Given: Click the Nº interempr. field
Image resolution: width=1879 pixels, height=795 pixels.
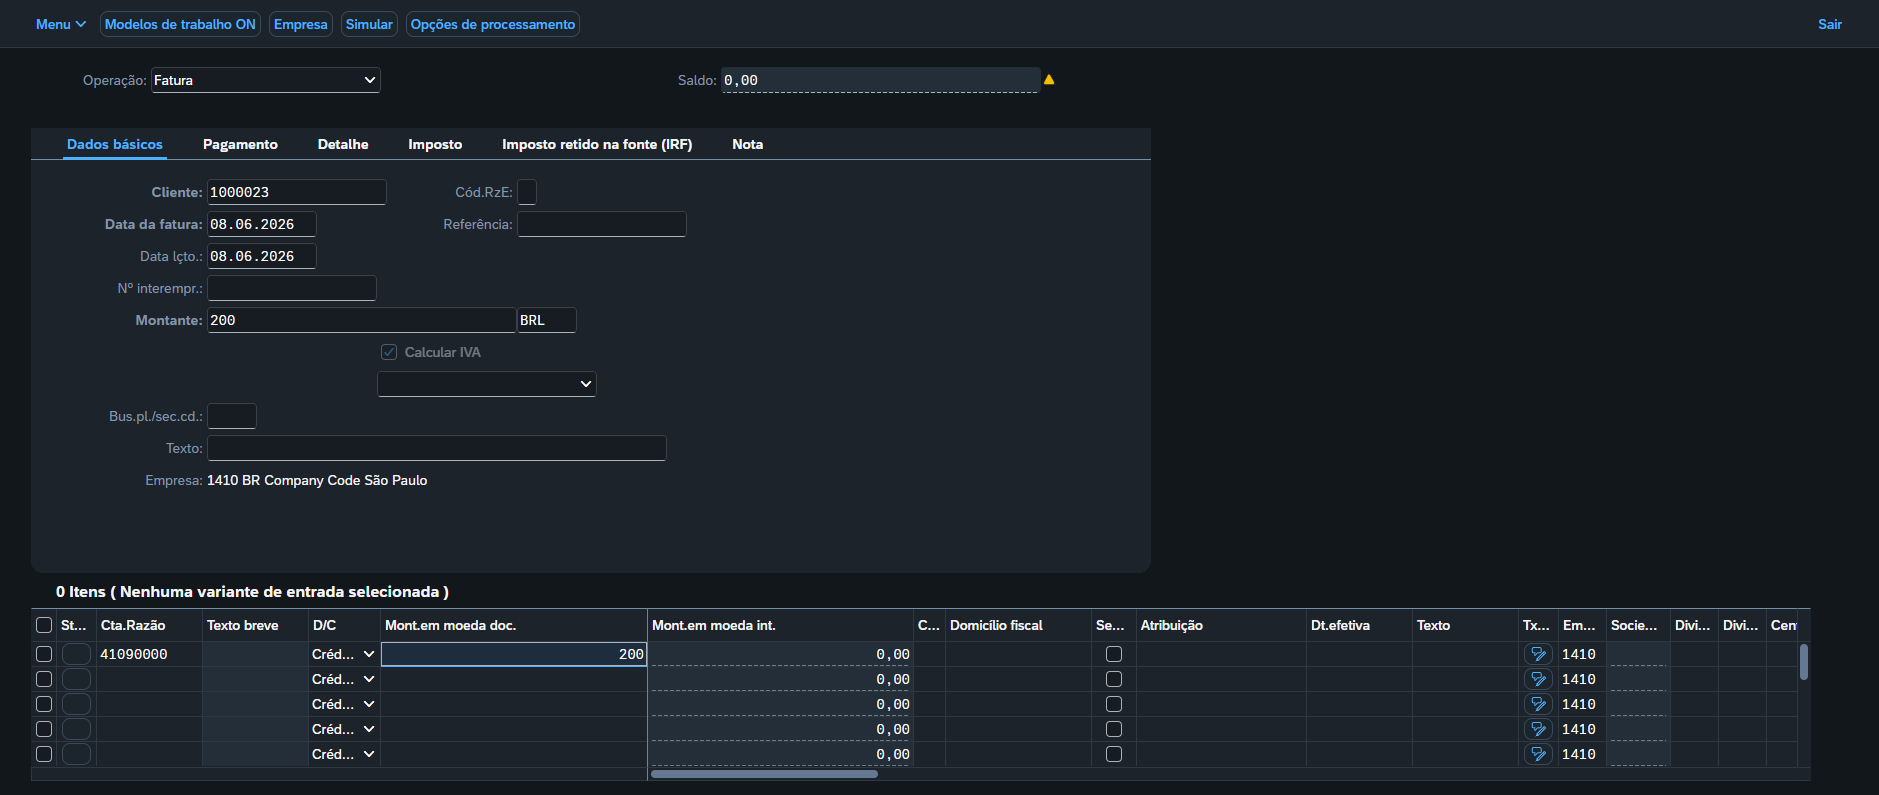Looking at the screenshot, I should pyautogui.click(x=292, y=288).
